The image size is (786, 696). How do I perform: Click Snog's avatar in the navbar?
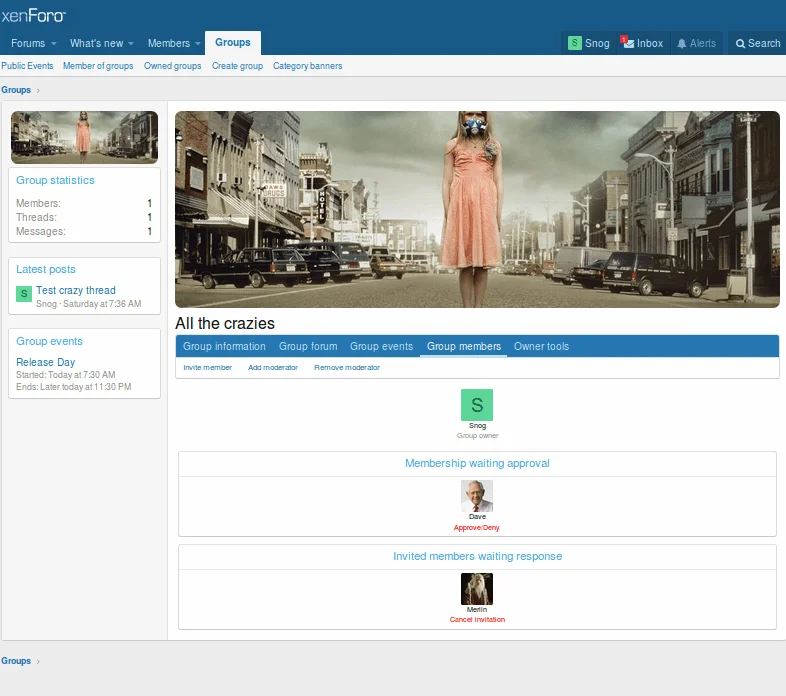pos(575,43)
